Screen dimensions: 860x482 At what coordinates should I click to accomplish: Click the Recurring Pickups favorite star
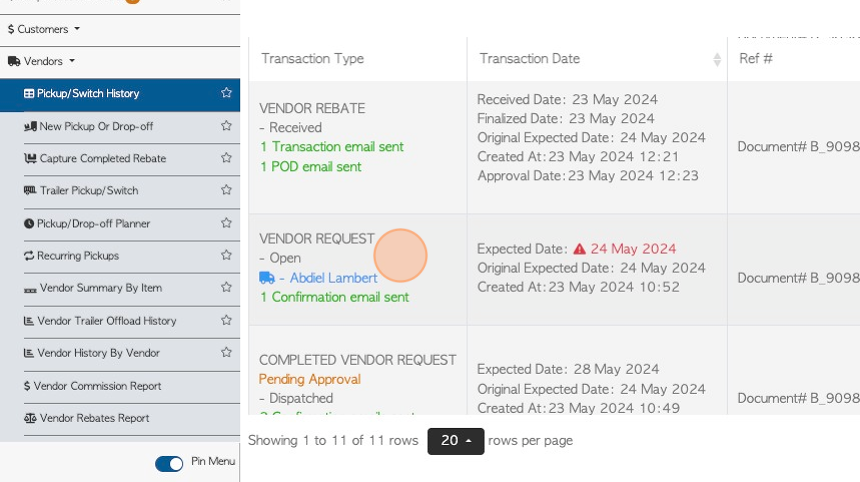(226, 255)
